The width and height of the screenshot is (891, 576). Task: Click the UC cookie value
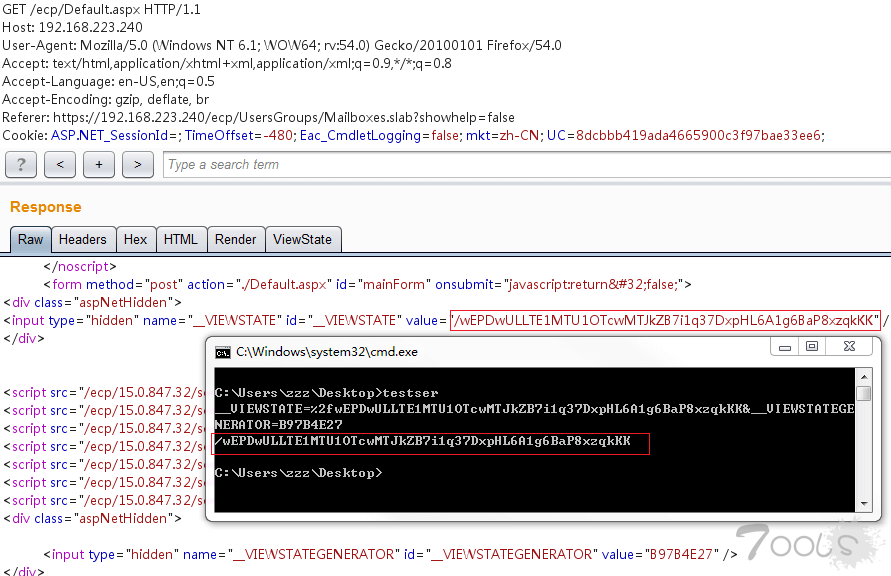click(698, 136)
